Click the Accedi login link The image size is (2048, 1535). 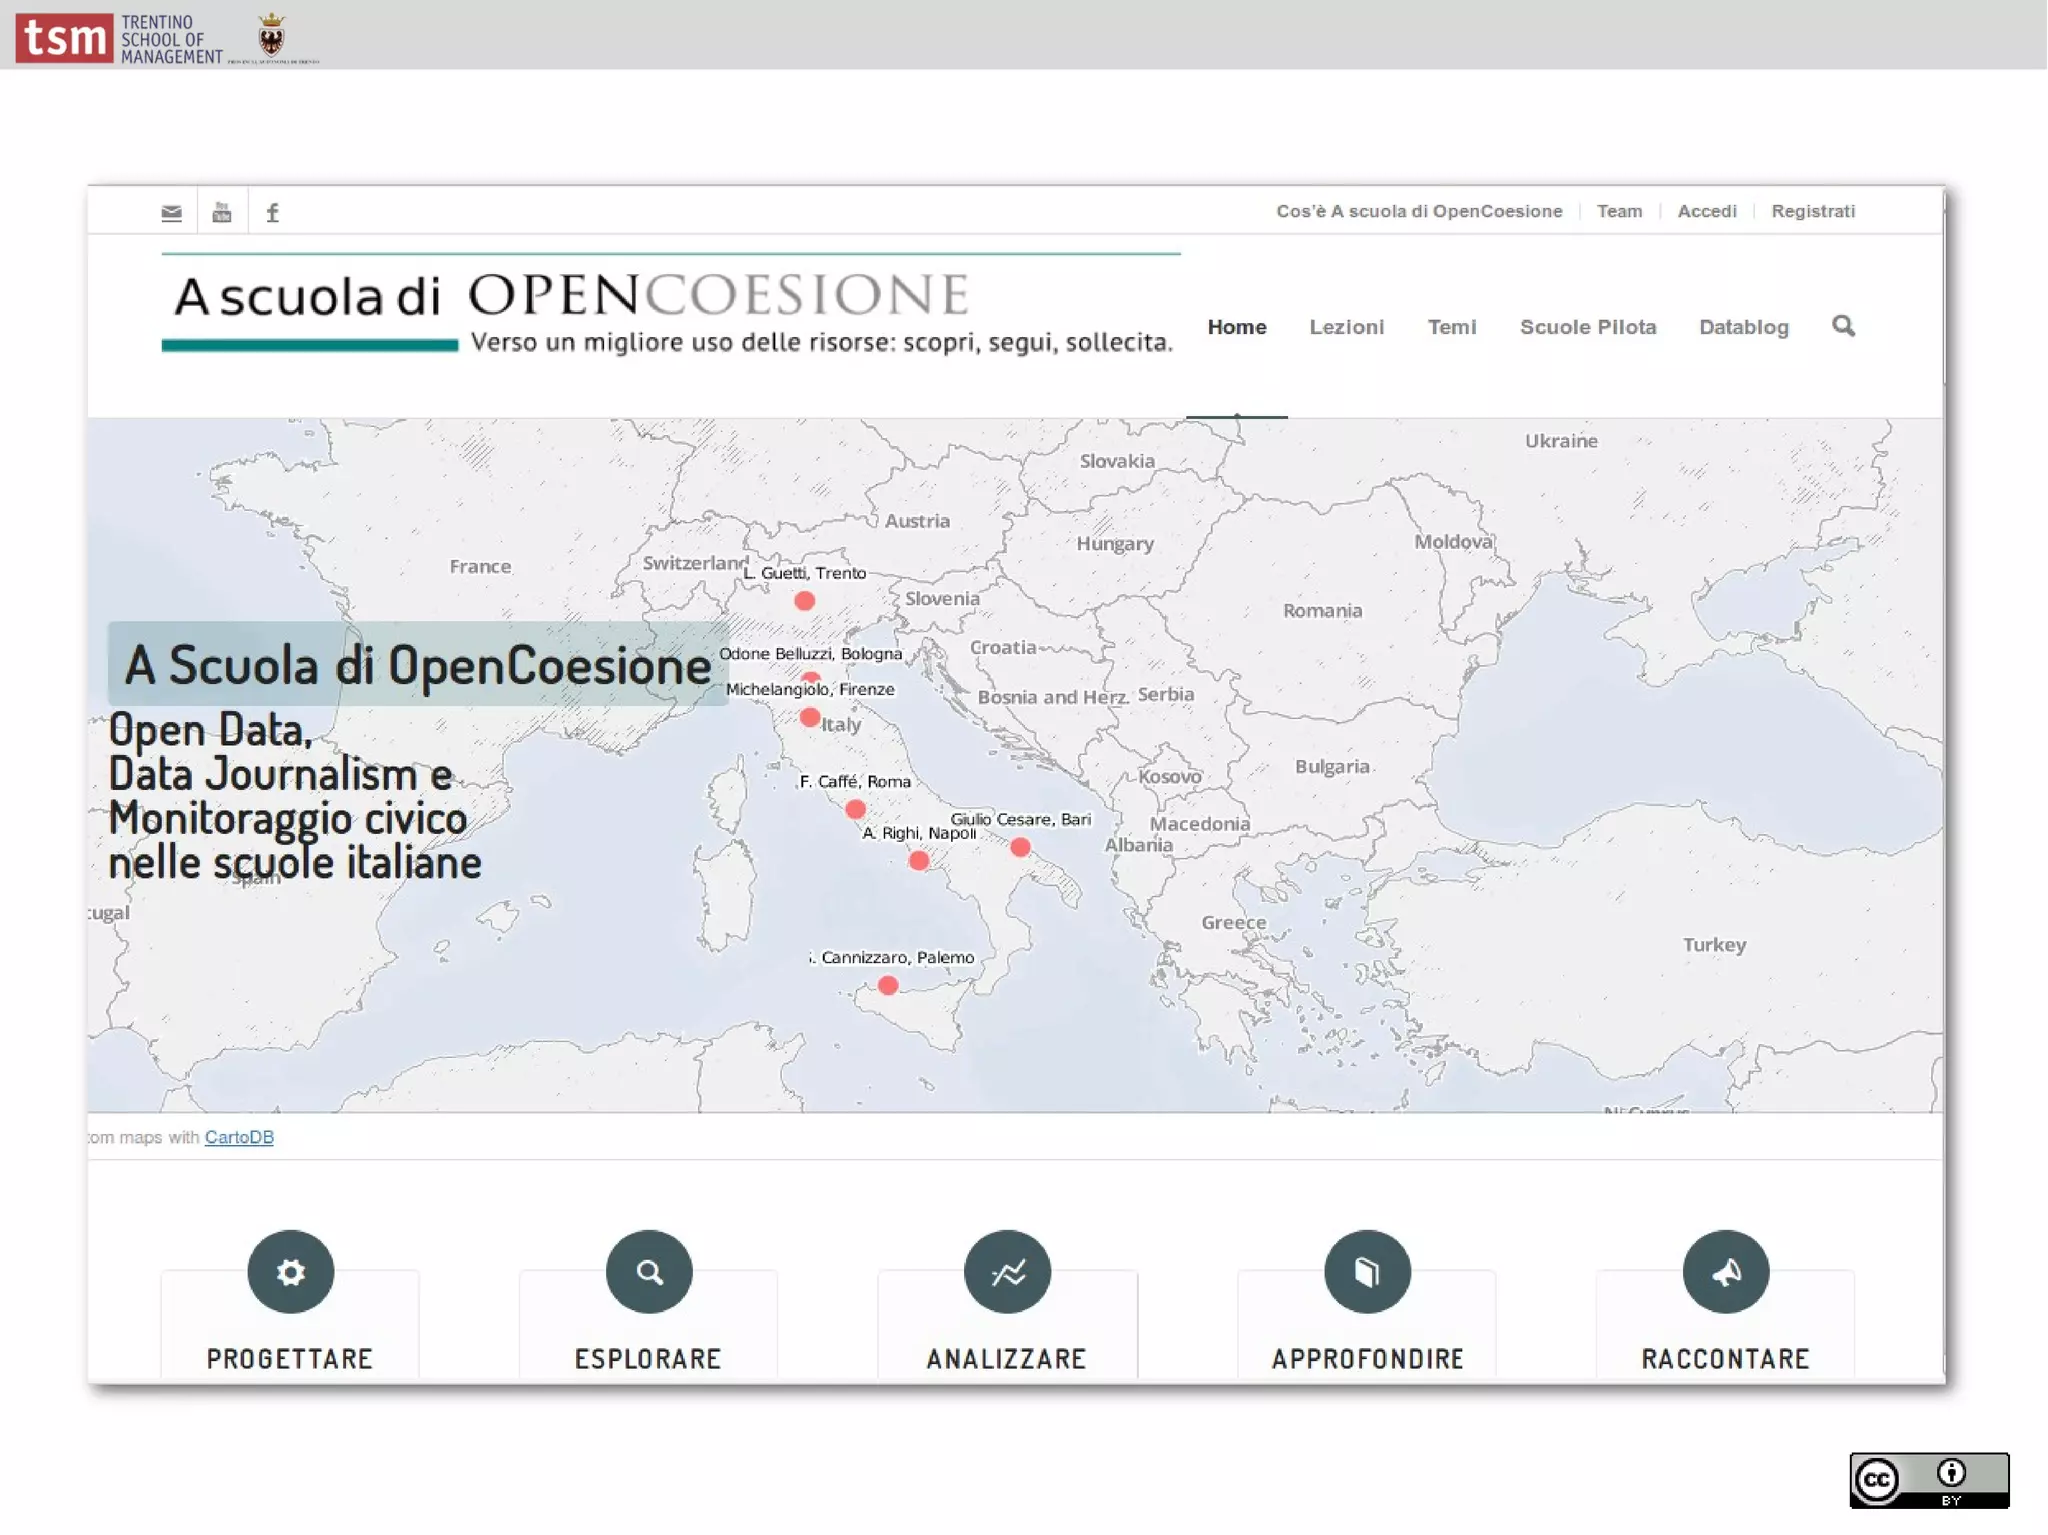click(1706, 211)
